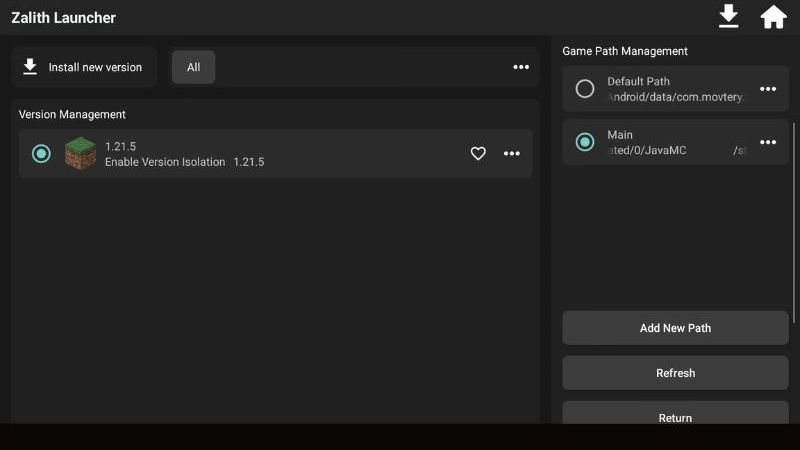Click the Zalith Launcher title
The height and width of the screenshot is (450, 800).
click(x=64, y=18)
